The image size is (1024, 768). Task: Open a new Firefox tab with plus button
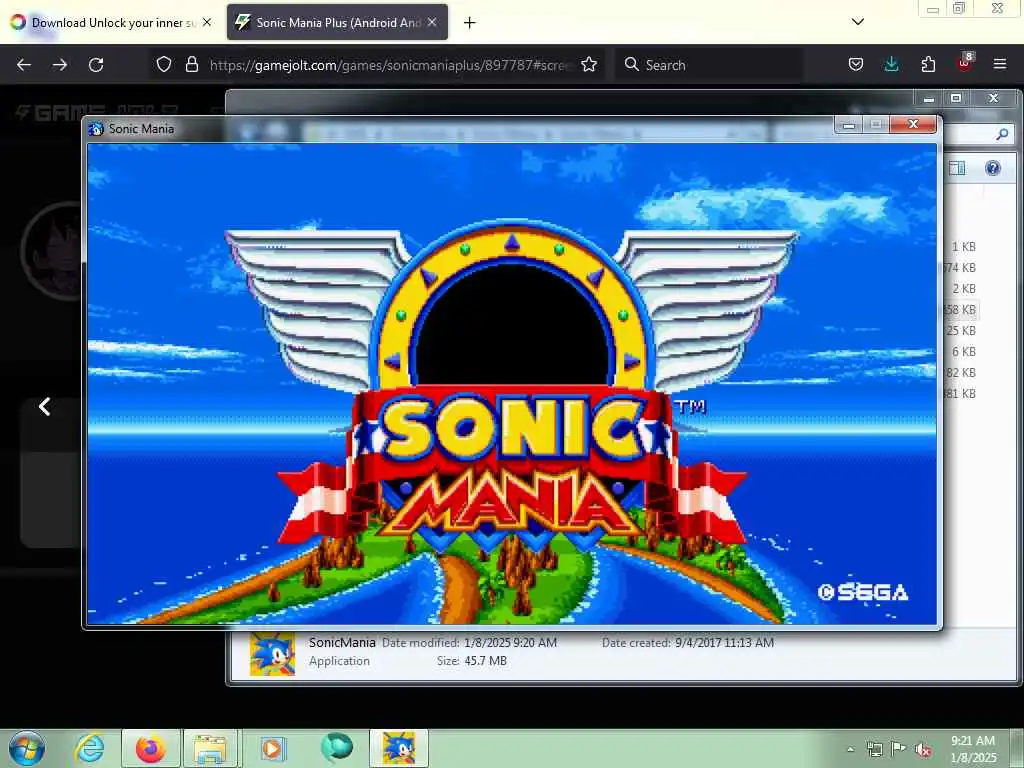click(x=469, y=23)
